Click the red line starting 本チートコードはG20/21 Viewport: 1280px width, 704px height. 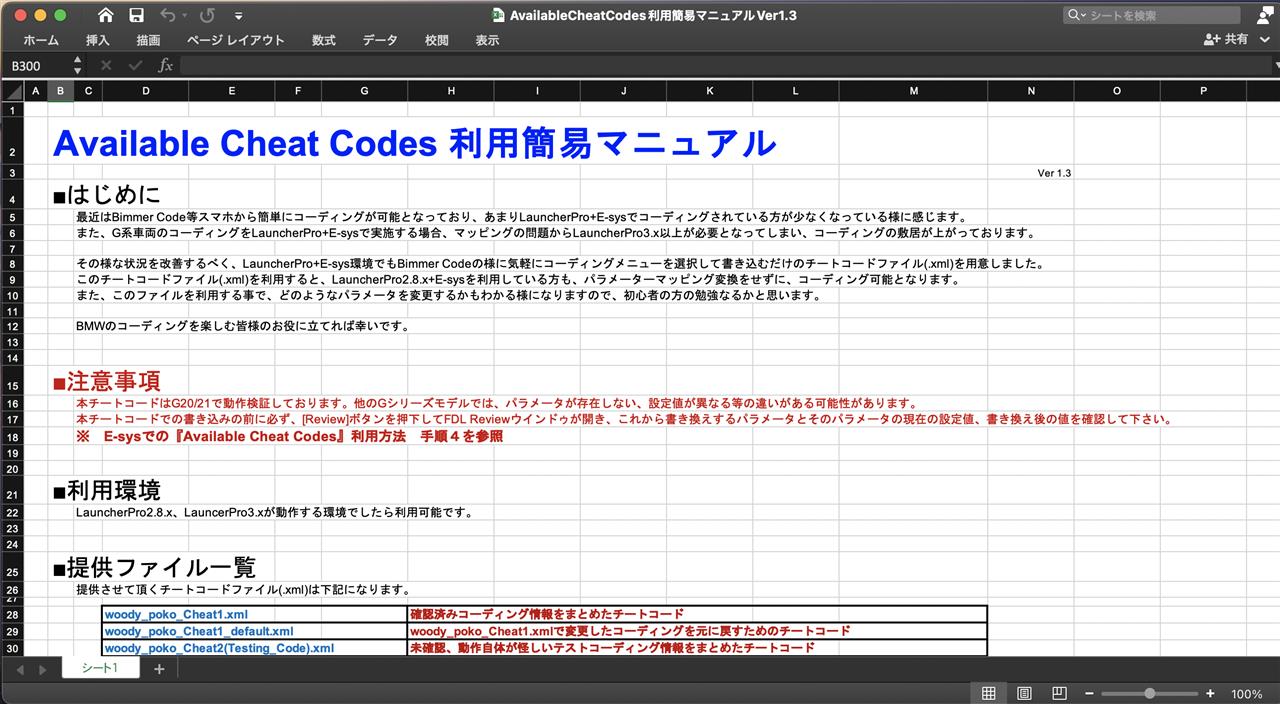(x=497, y=403)
